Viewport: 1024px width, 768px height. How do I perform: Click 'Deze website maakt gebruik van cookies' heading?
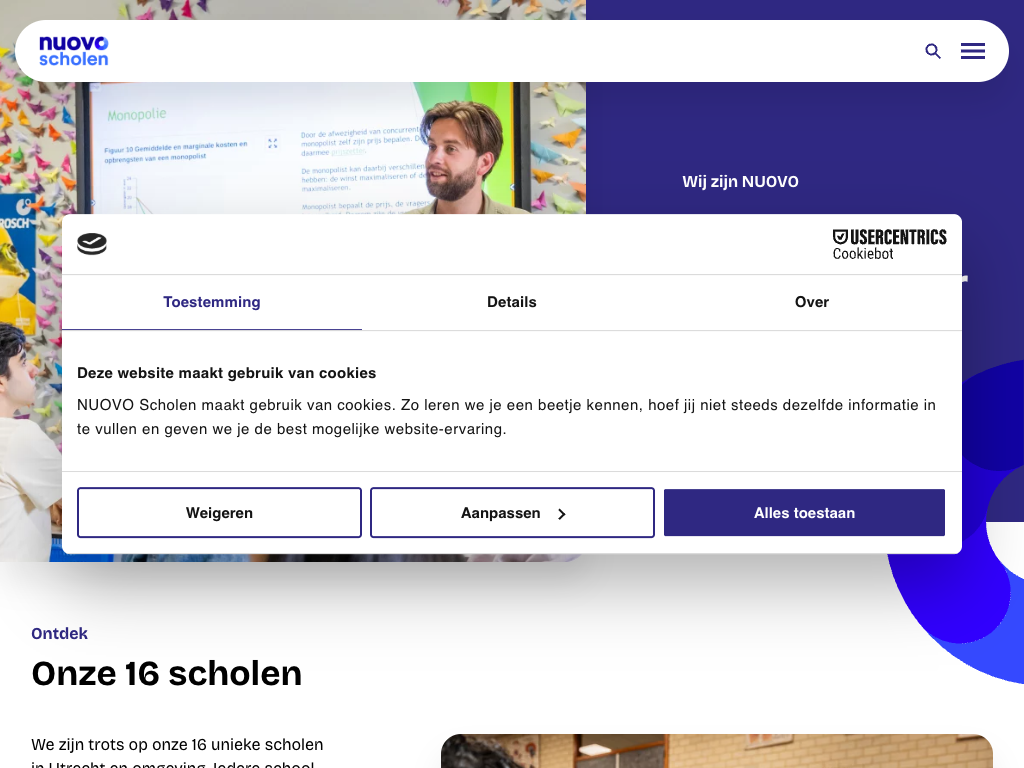click(227, 373)
